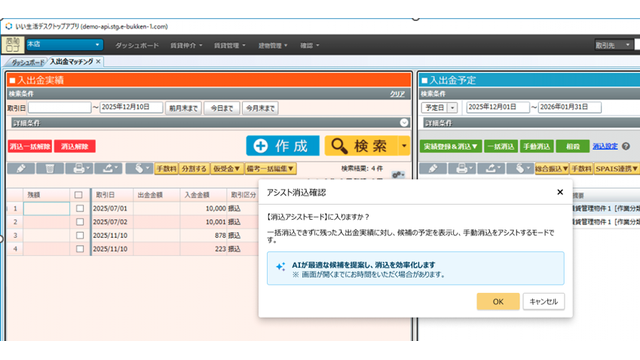Click the red 消込一括解除 button

[x=30, y=146]
